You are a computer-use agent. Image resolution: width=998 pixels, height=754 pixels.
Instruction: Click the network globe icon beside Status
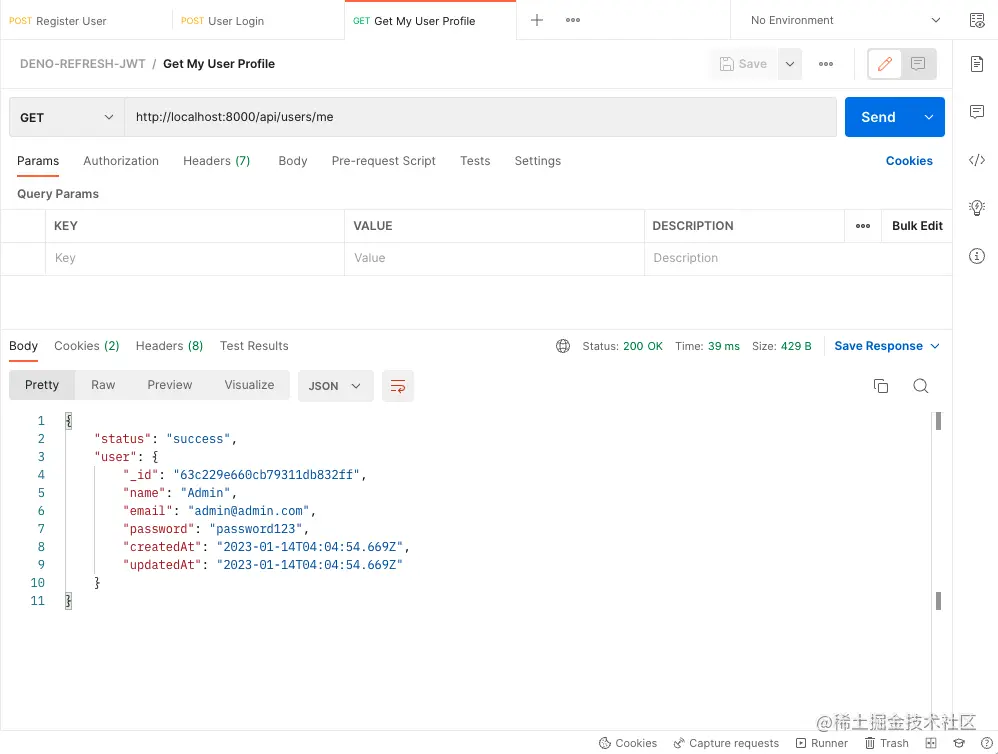[563, 346]
